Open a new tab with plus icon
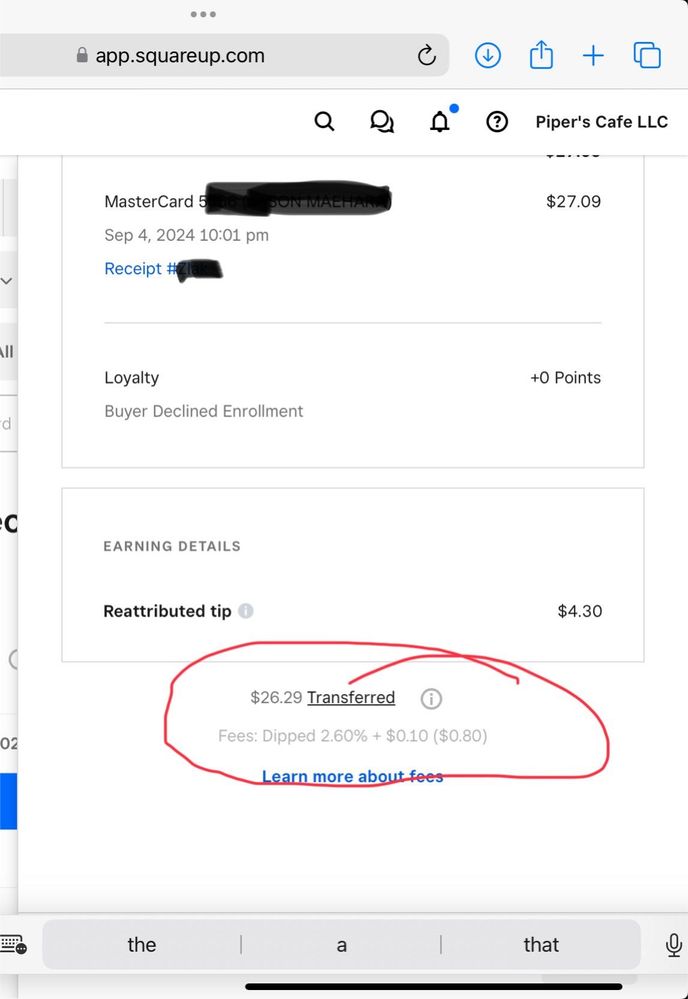 (593, 55)
